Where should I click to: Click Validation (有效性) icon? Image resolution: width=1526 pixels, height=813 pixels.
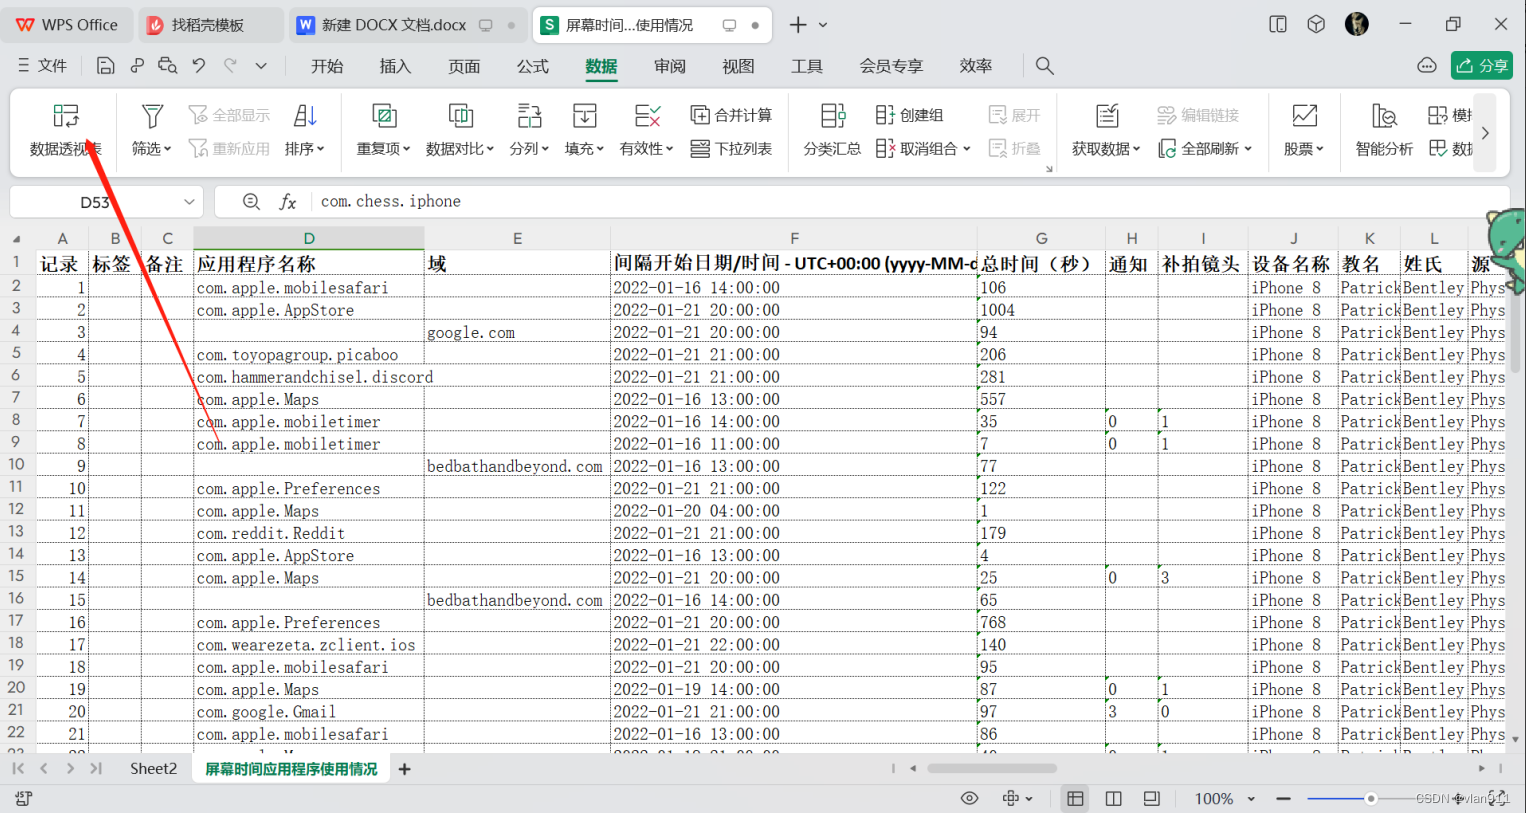(x=647, y=116)
